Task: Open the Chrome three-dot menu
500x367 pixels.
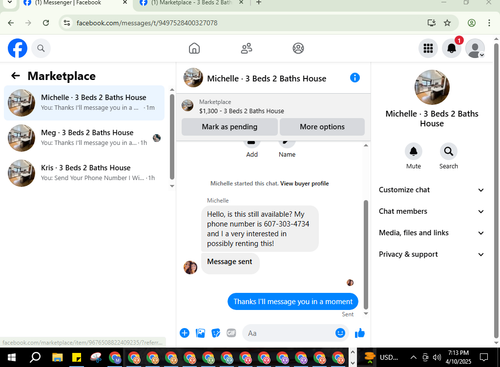Action: [x=489, y=23]
